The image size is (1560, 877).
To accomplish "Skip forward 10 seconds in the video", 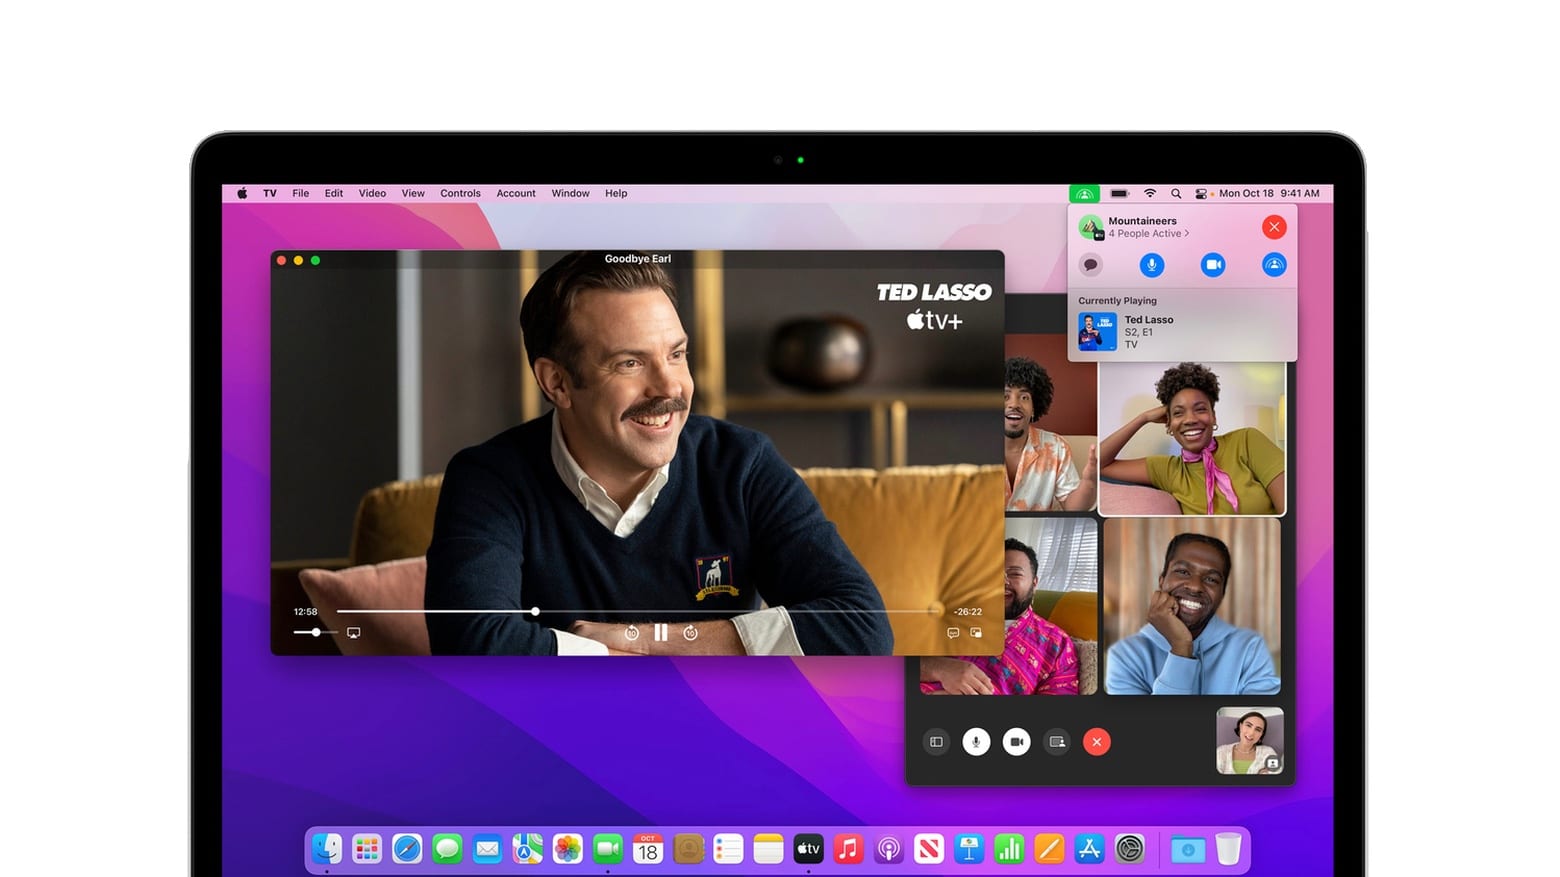I will [x=690, y=632].
